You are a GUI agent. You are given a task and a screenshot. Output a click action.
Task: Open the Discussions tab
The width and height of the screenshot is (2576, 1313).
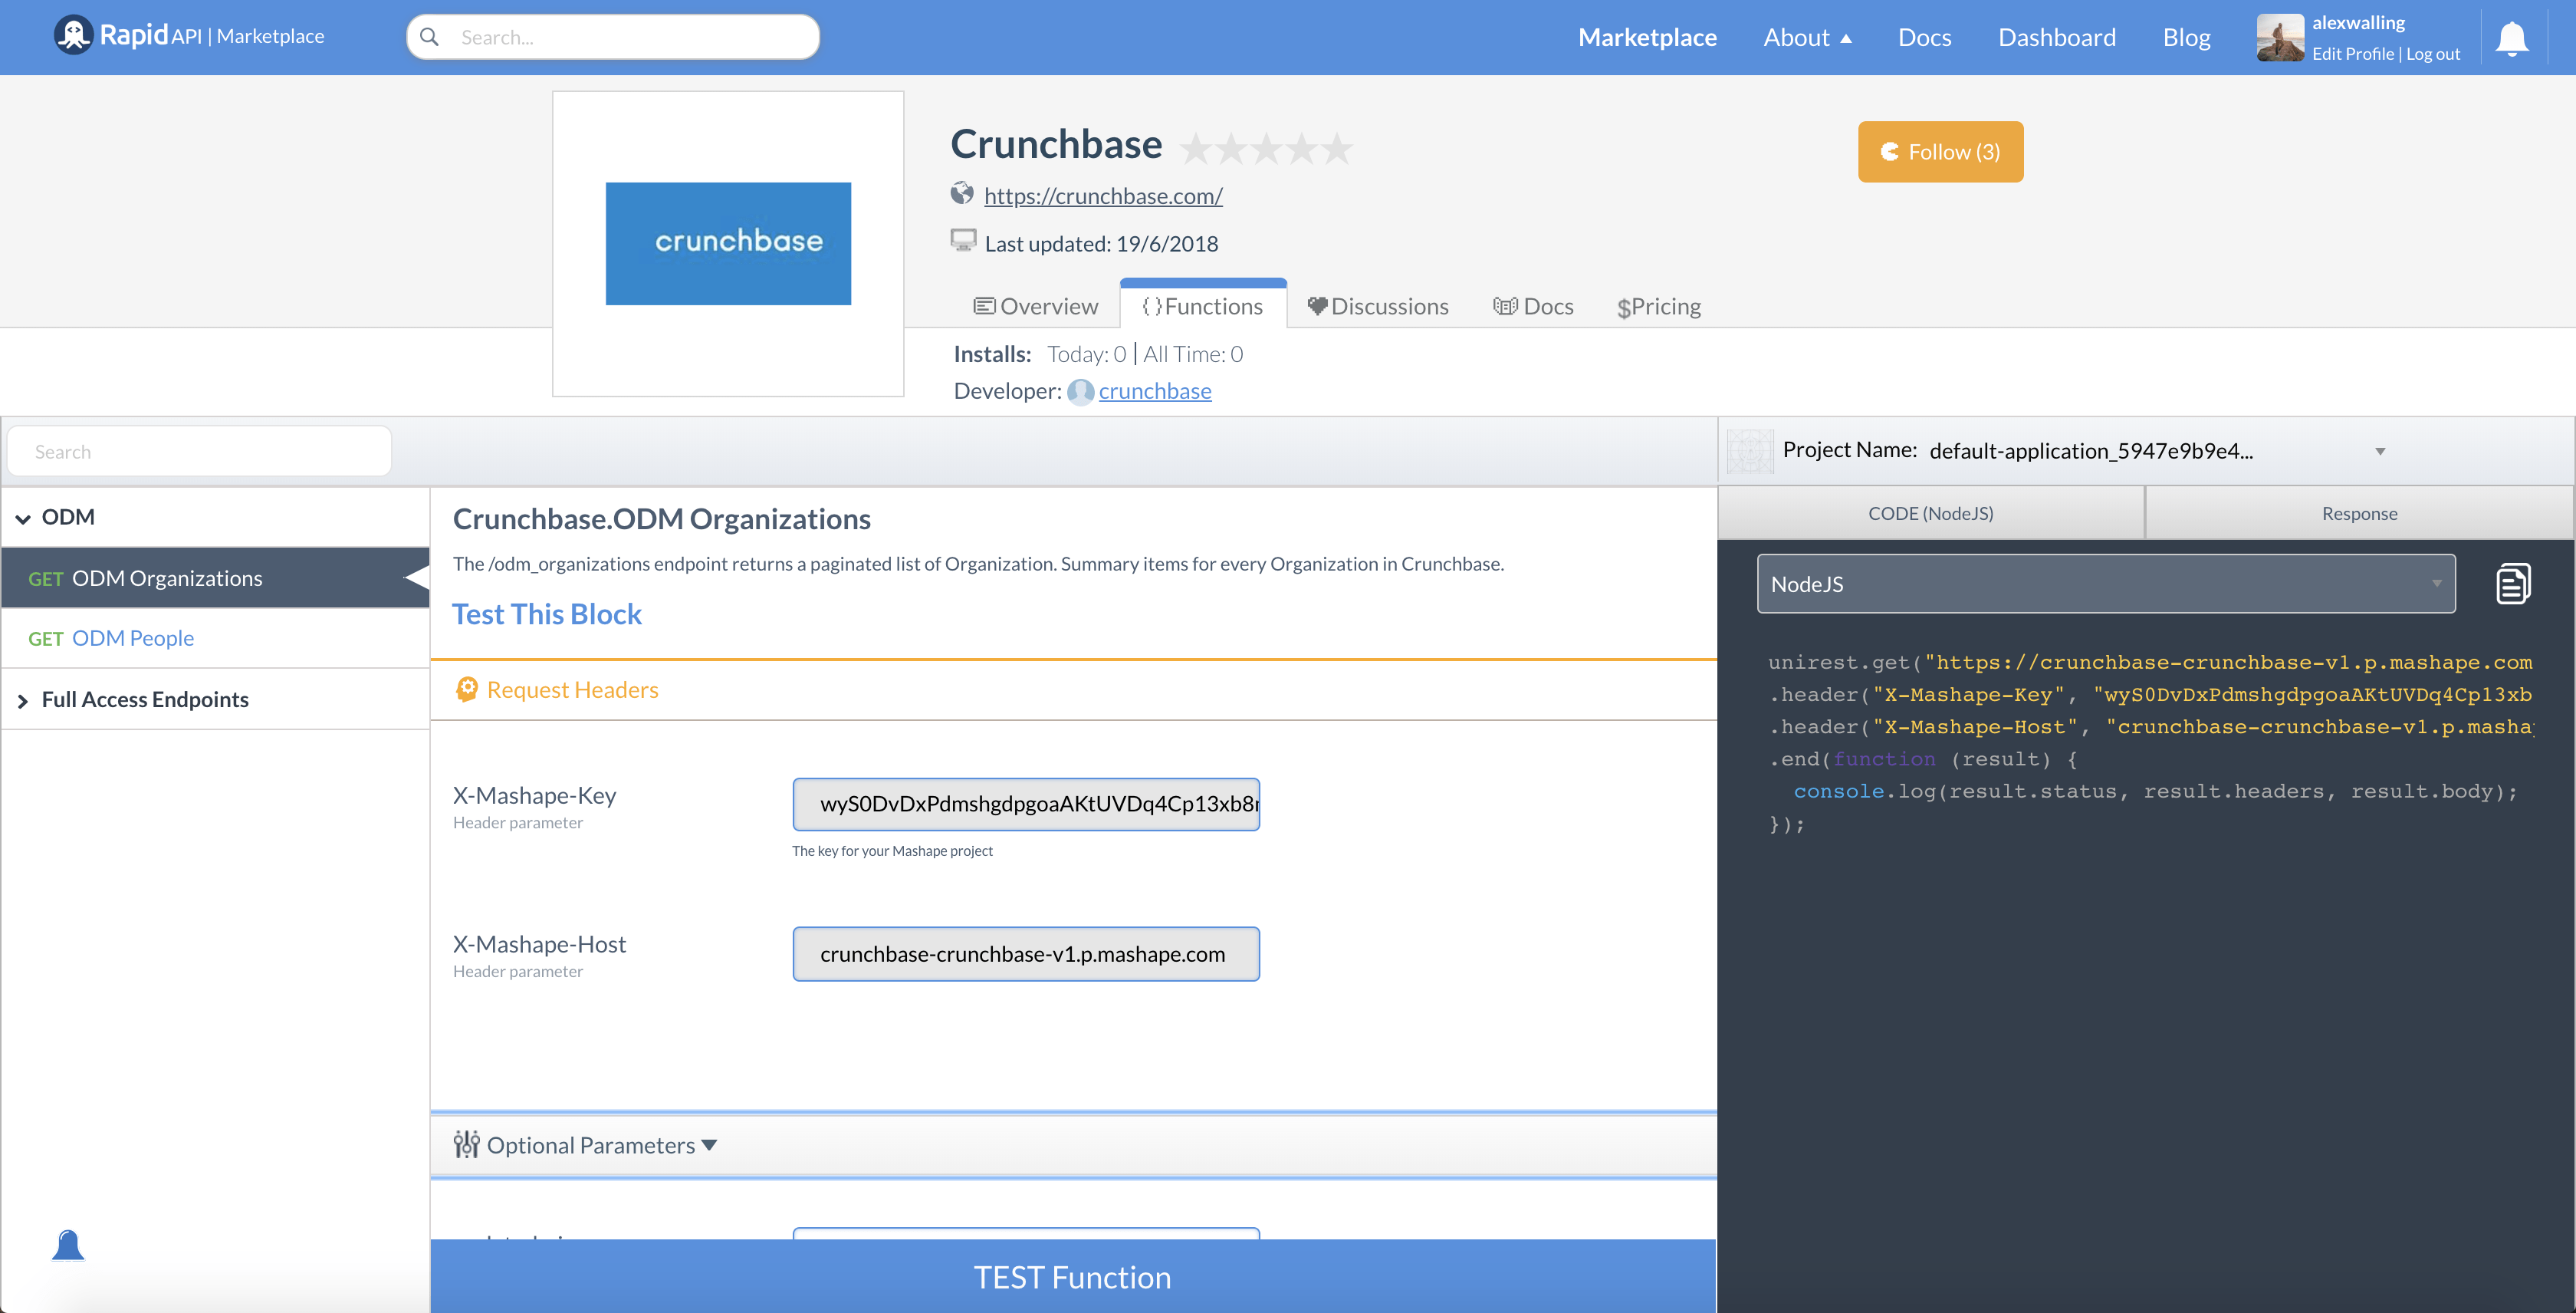[x=1378, y=306]
